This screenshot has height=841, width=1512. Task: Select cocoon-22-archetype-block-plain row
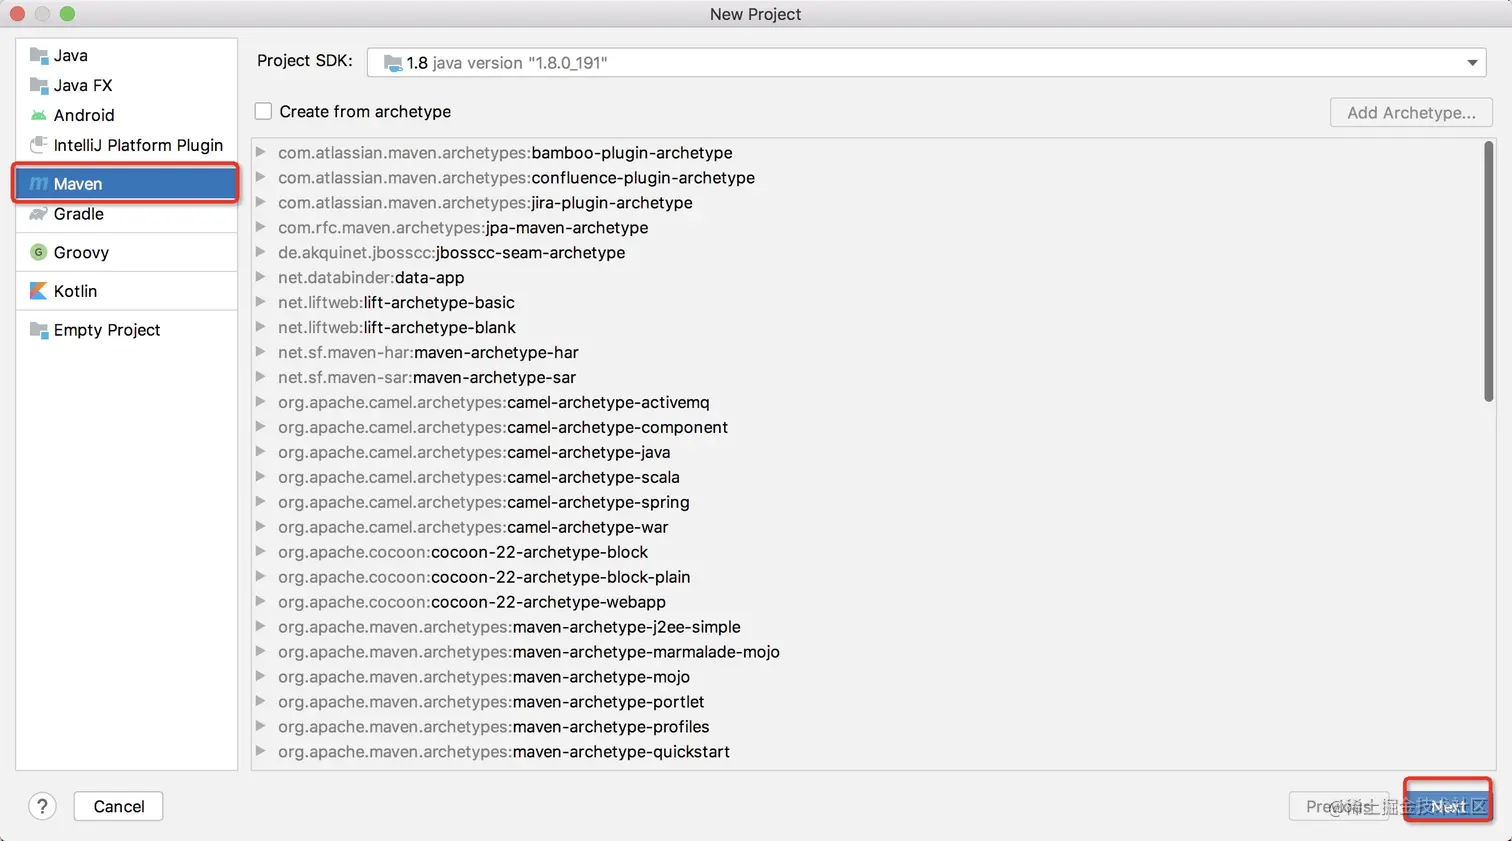coord(865,577)
